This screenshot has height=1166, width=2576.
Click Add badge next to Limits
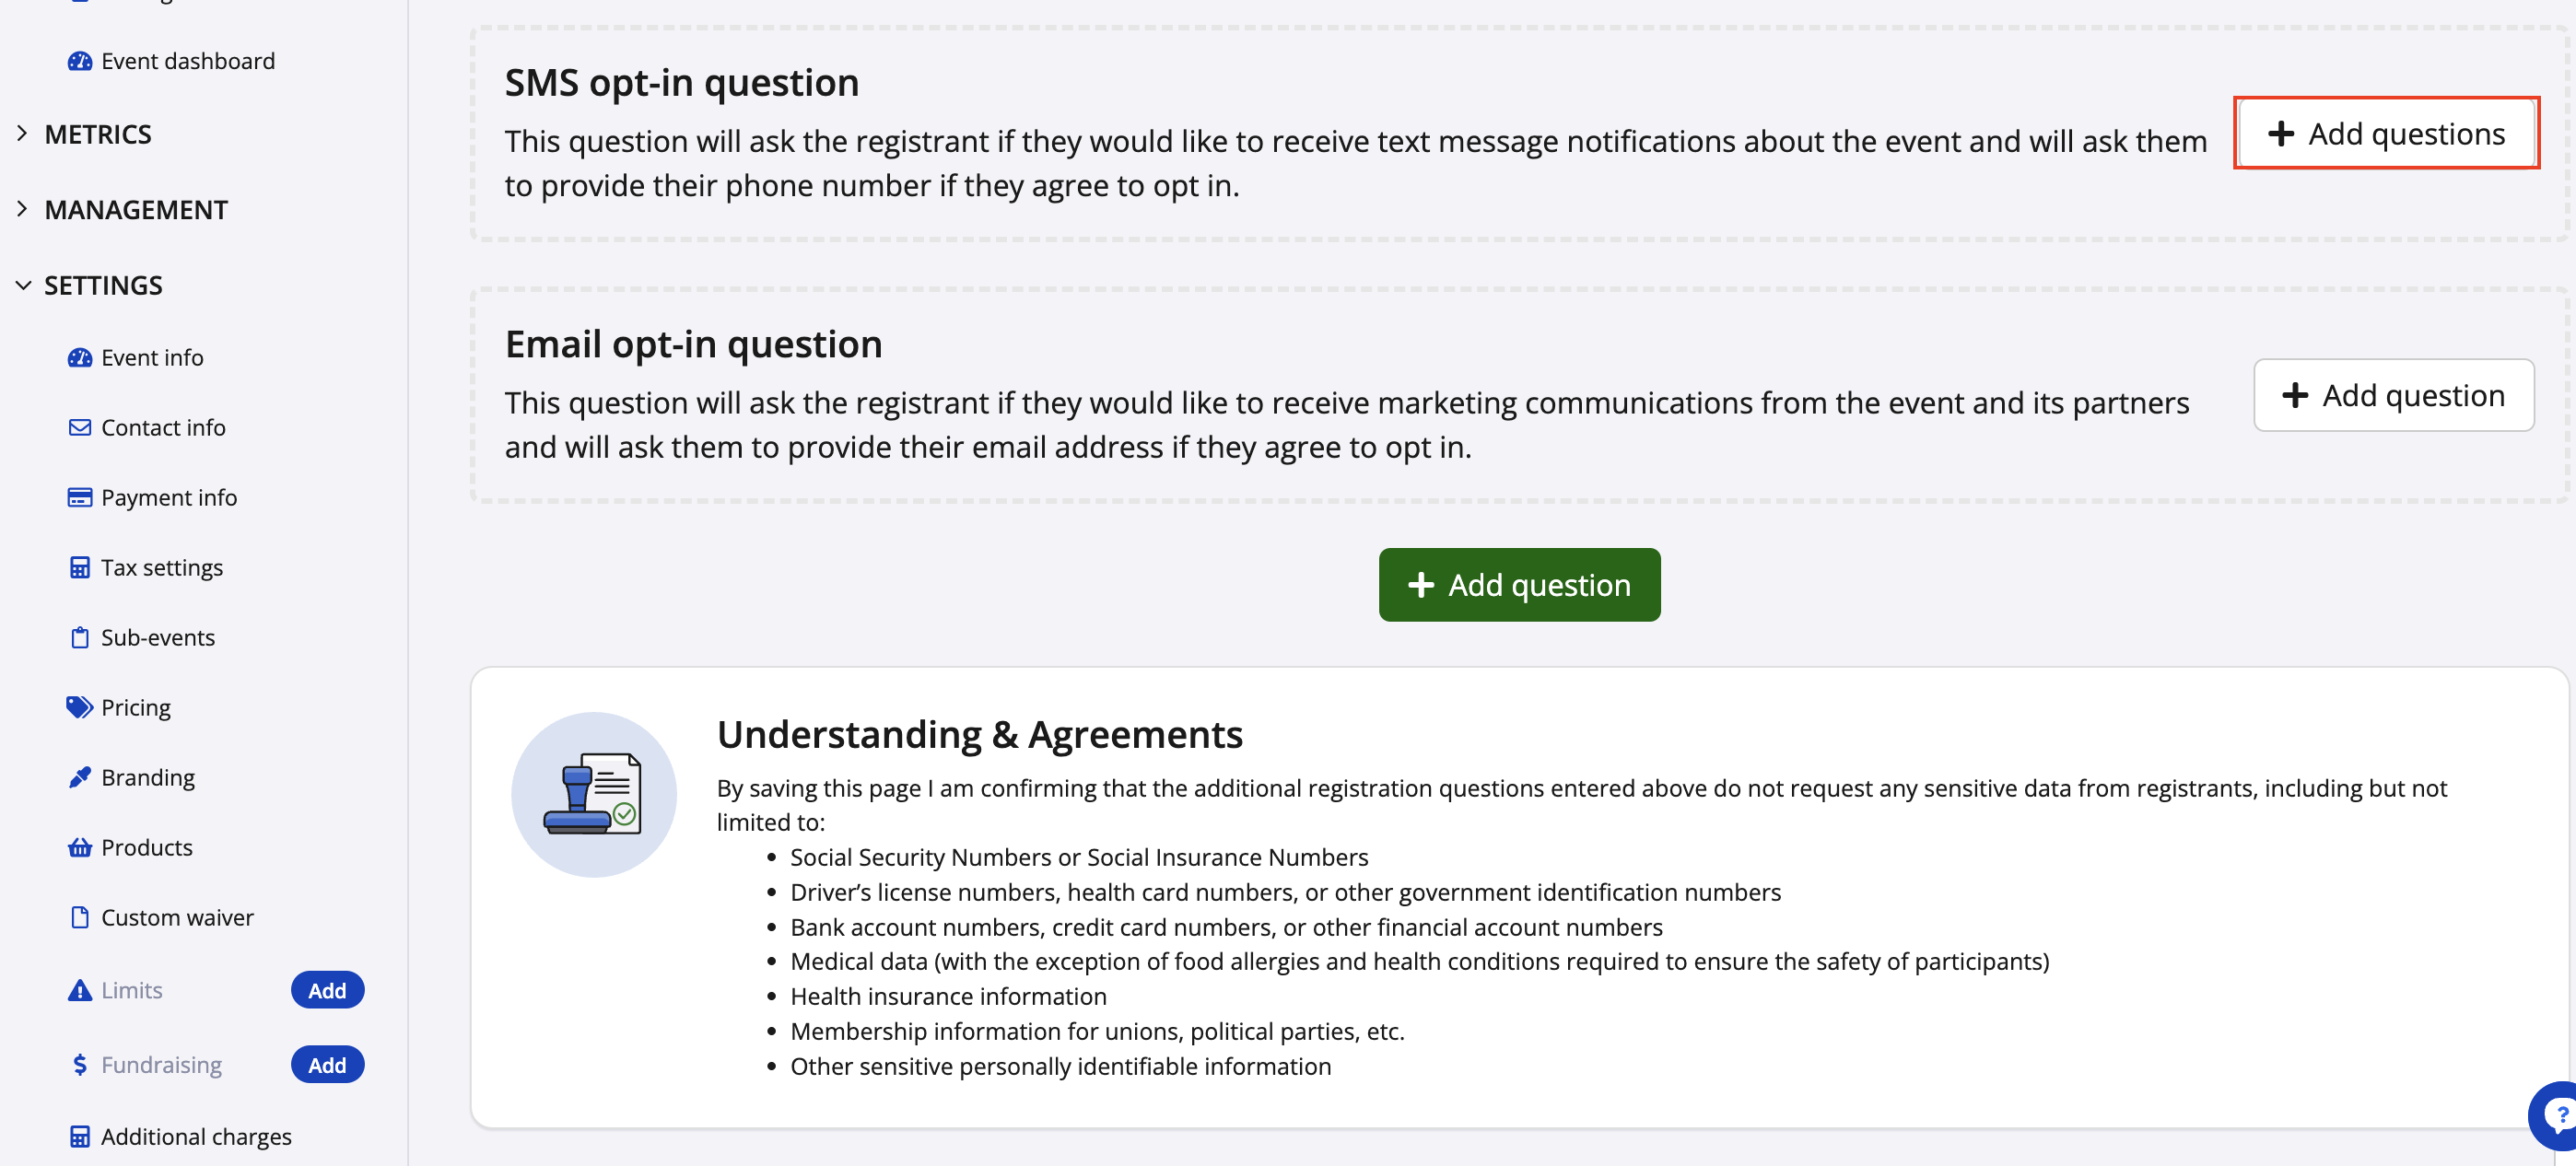coord(326,990)
